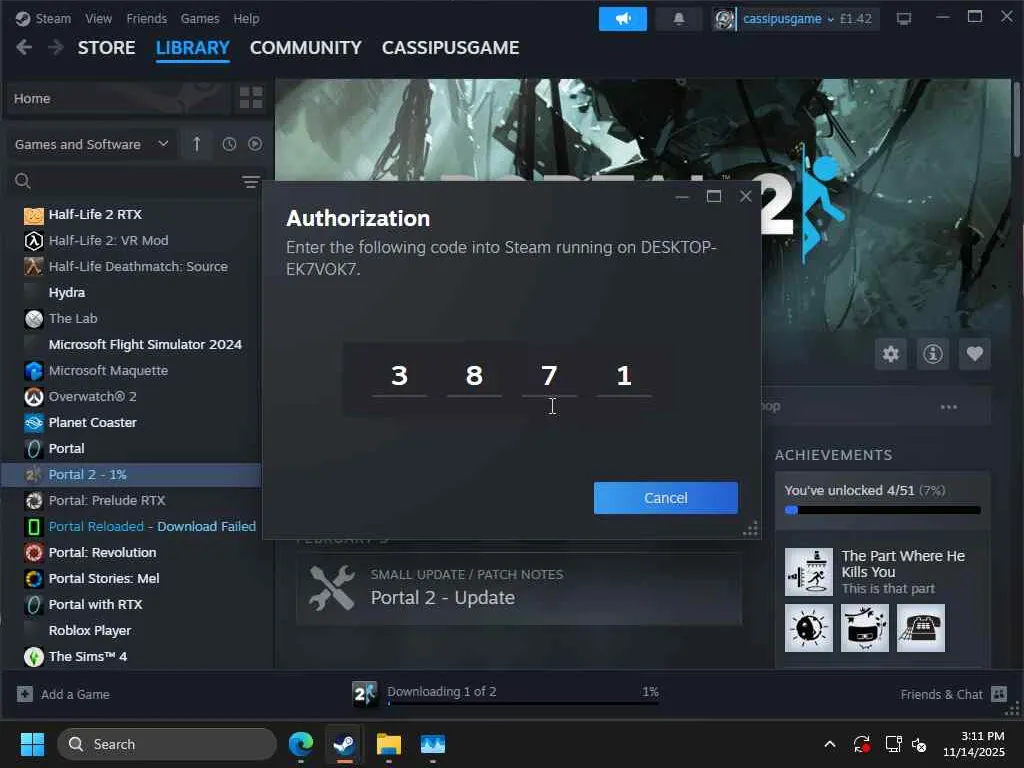Switch to the COMMUNITY tab

point(306,48)
